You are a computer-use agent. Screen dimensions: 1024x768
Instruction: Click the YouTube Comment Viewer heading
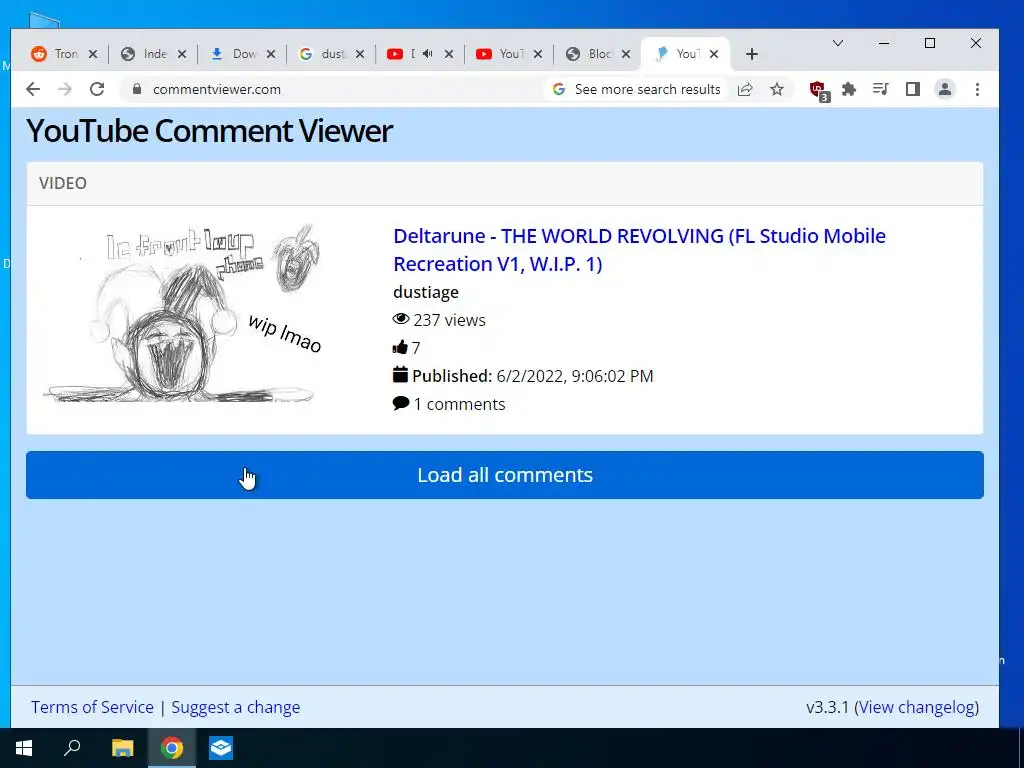[x=209, y=131]
